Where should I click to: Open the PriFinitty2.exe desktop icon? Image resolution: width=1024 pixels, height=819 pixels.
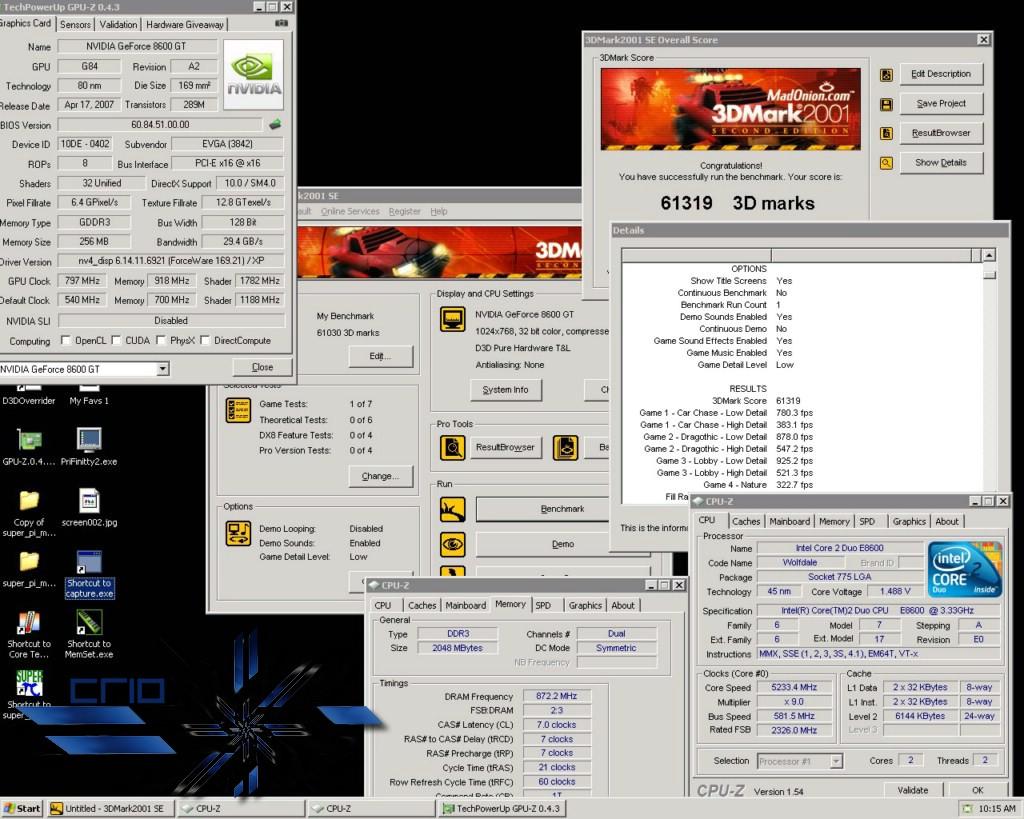tap(89, 447)
